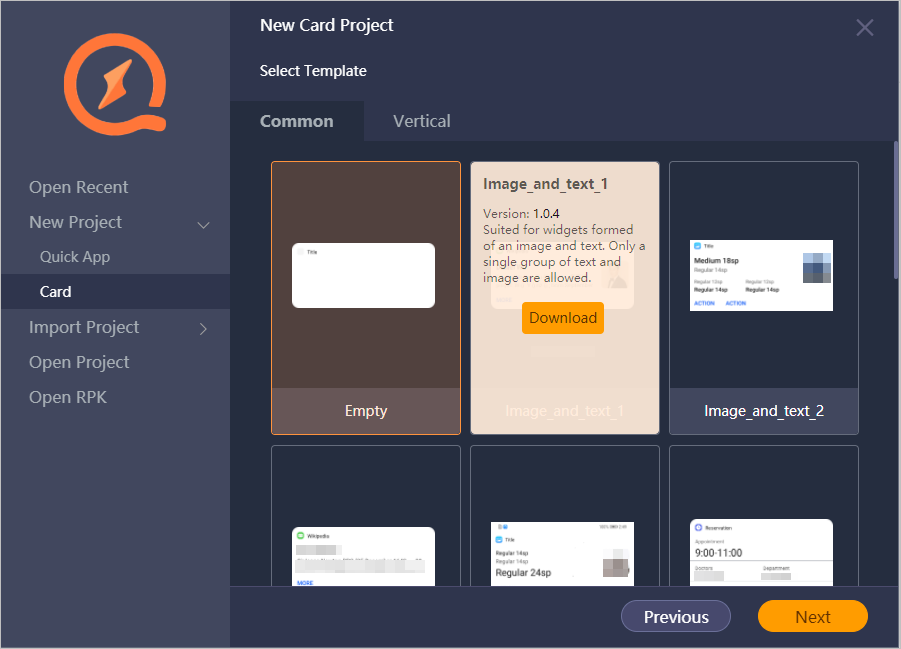Select the Regular 24sp card template
901x649 pixels.
point(565,516)
